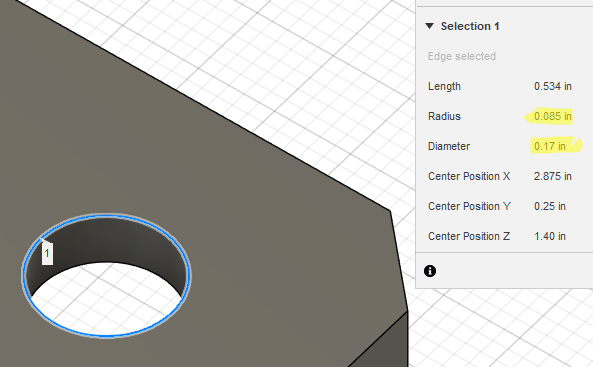Image resolution: width=593 pixels, height=367 pixels.
Task: Click the highlighted Diameter value 0.17 in
Action: tap(550, 146)
